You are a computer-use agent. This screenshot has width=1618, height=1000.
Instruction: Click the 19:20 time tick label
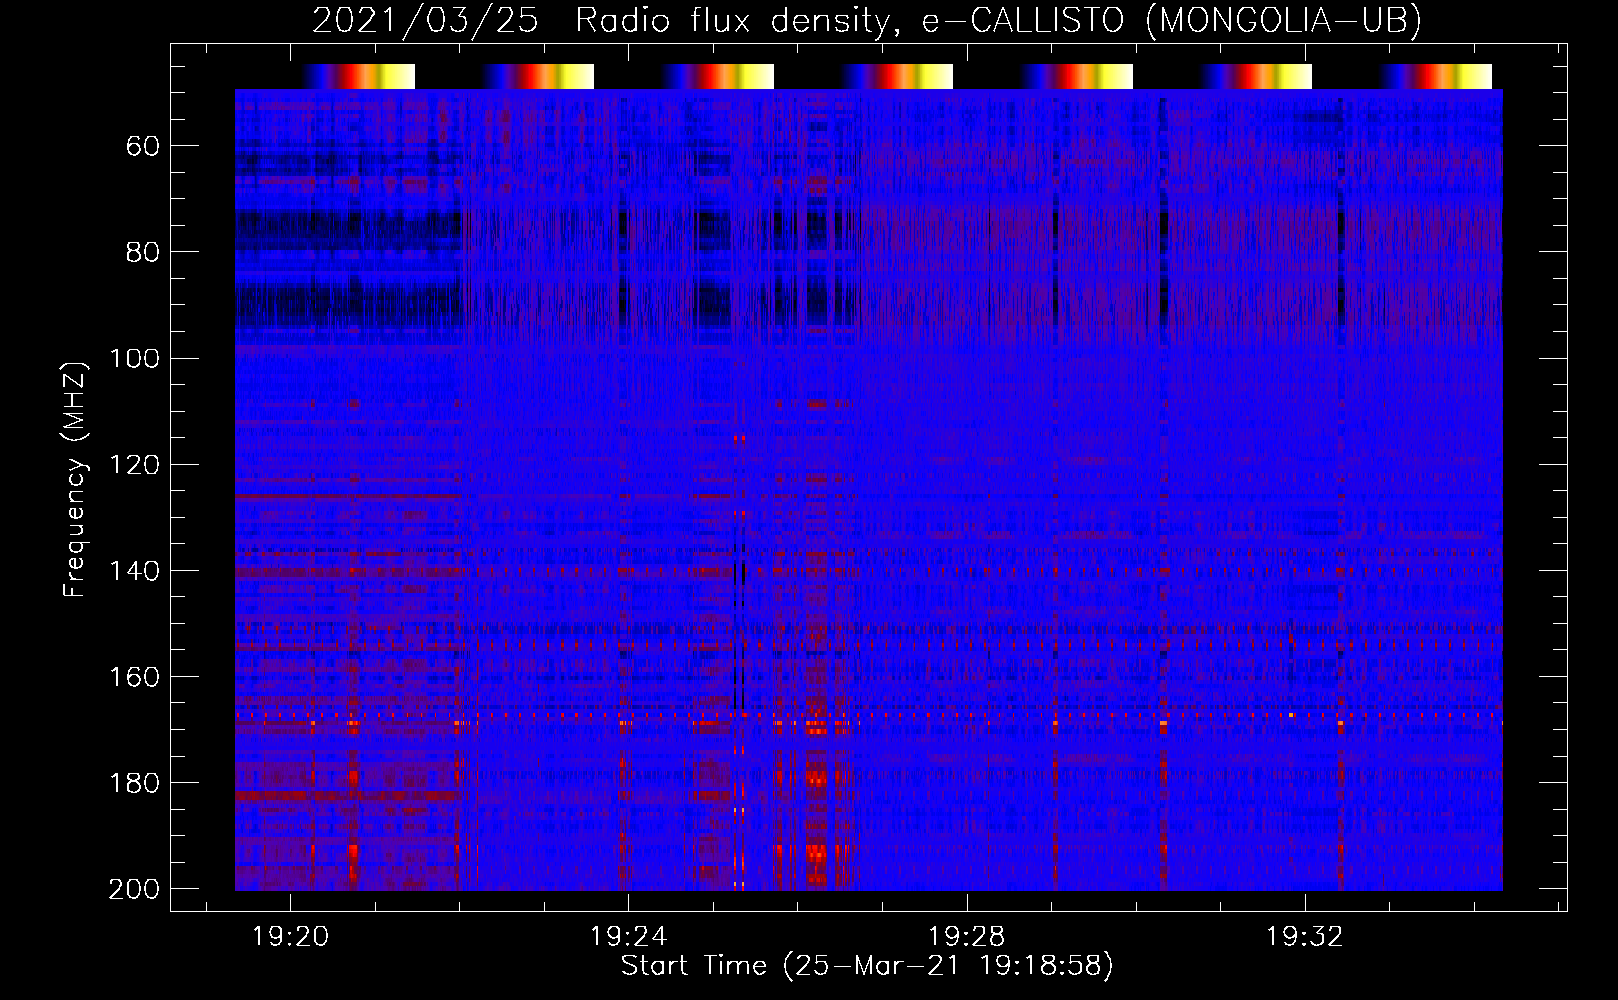click(290, 937)
